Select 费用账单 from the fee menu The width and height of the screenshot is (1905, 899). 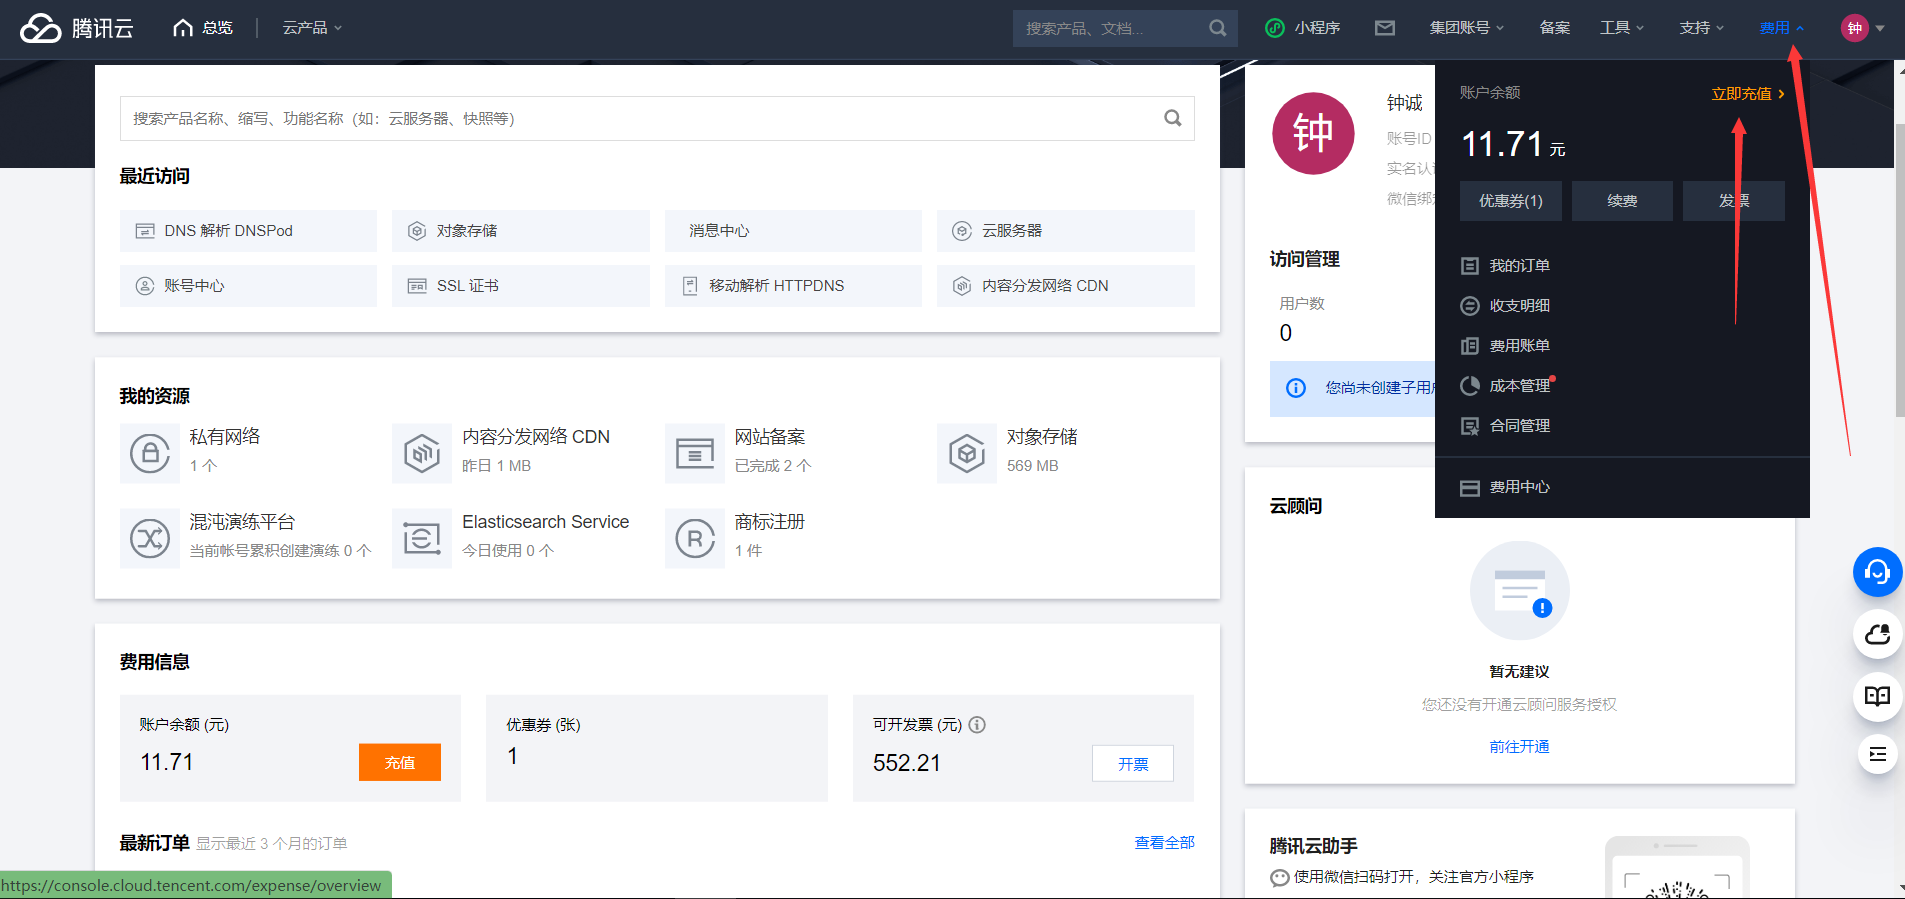point(1519,346)
